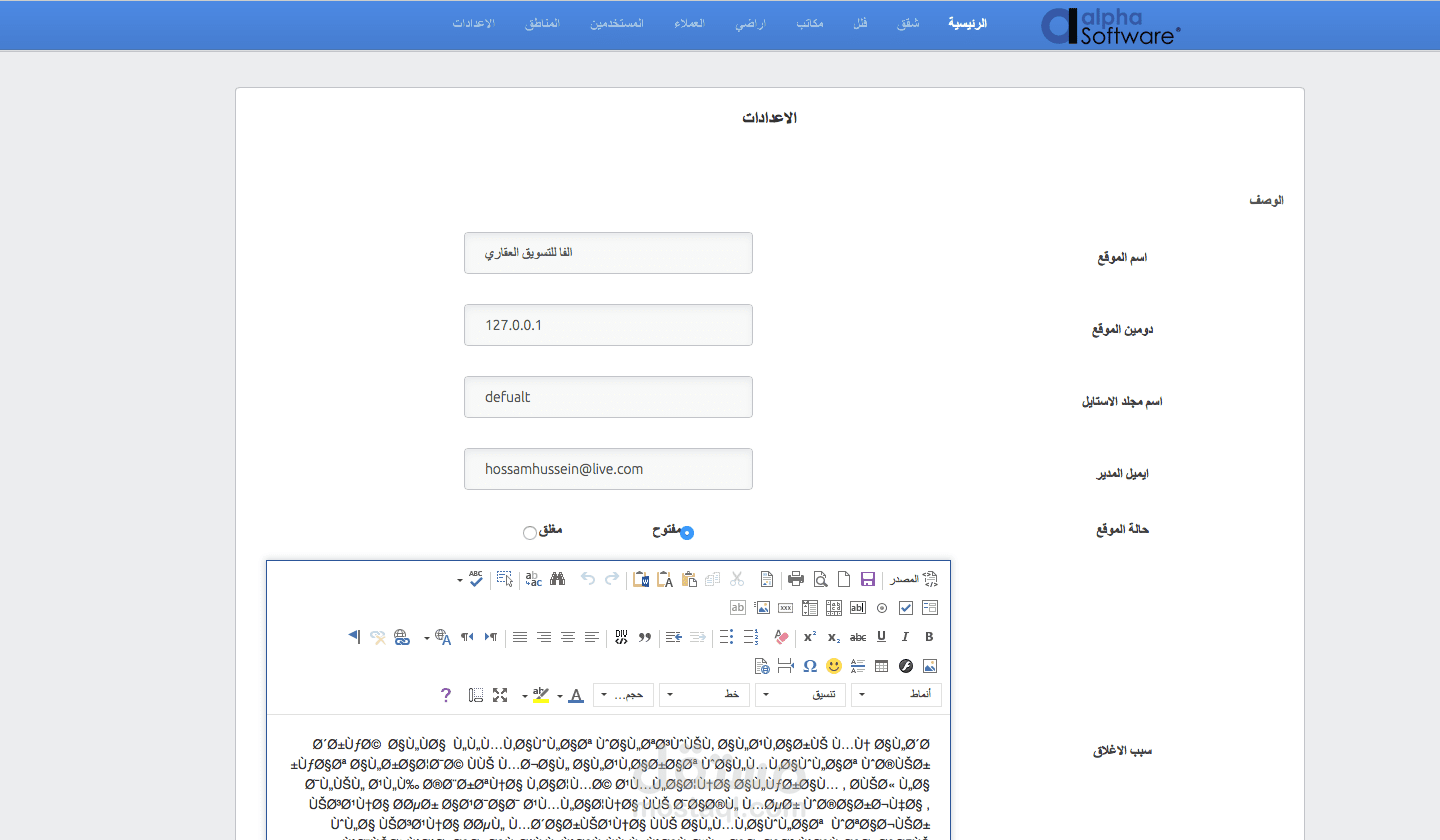The height and width of the screenshot is (840, 1440).
Task: Insert an image via Image icon
Action: pyautogui.click(x=929, y=665)
